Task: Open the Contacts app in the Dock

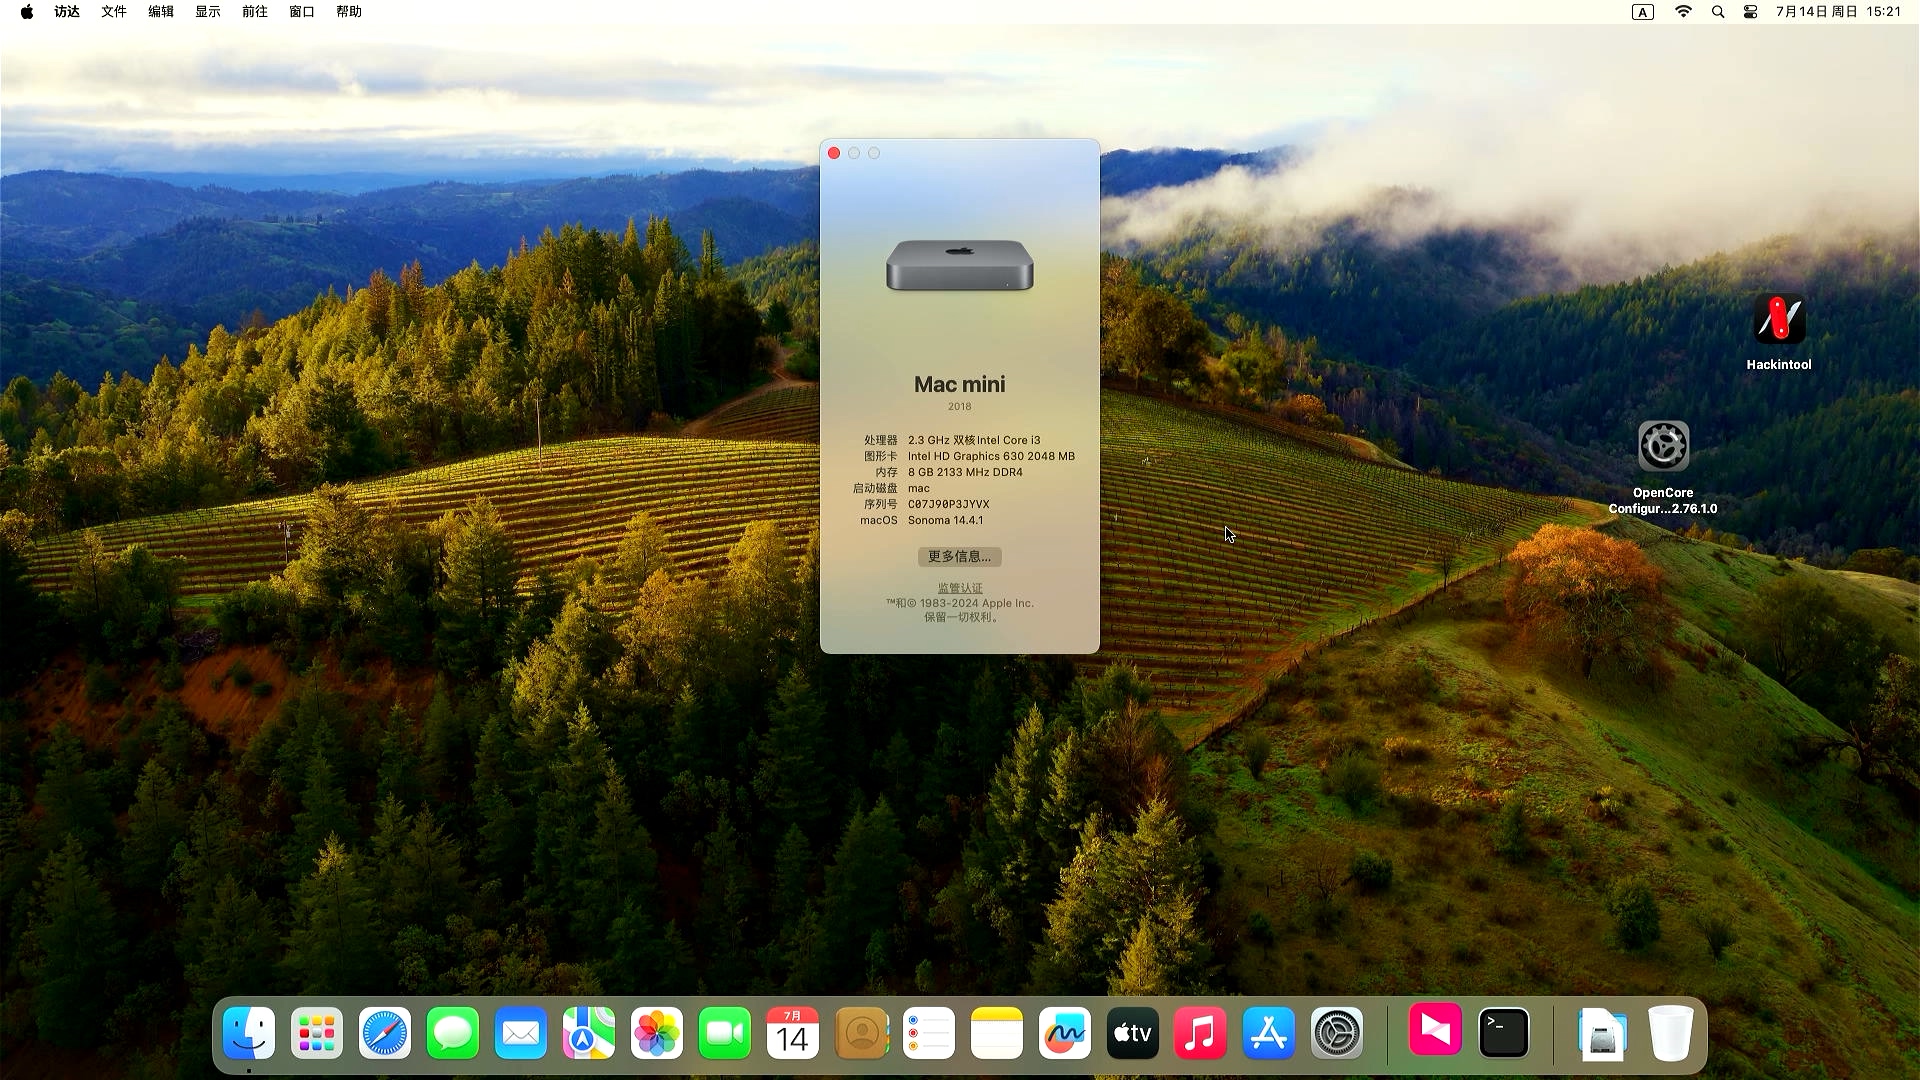Action: click(x=861, y=1033)
